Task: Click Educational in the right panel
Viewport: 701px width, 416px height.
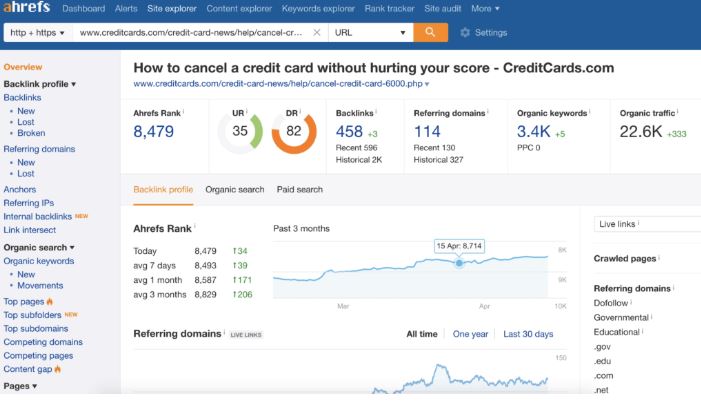Action: click(617, 332)
